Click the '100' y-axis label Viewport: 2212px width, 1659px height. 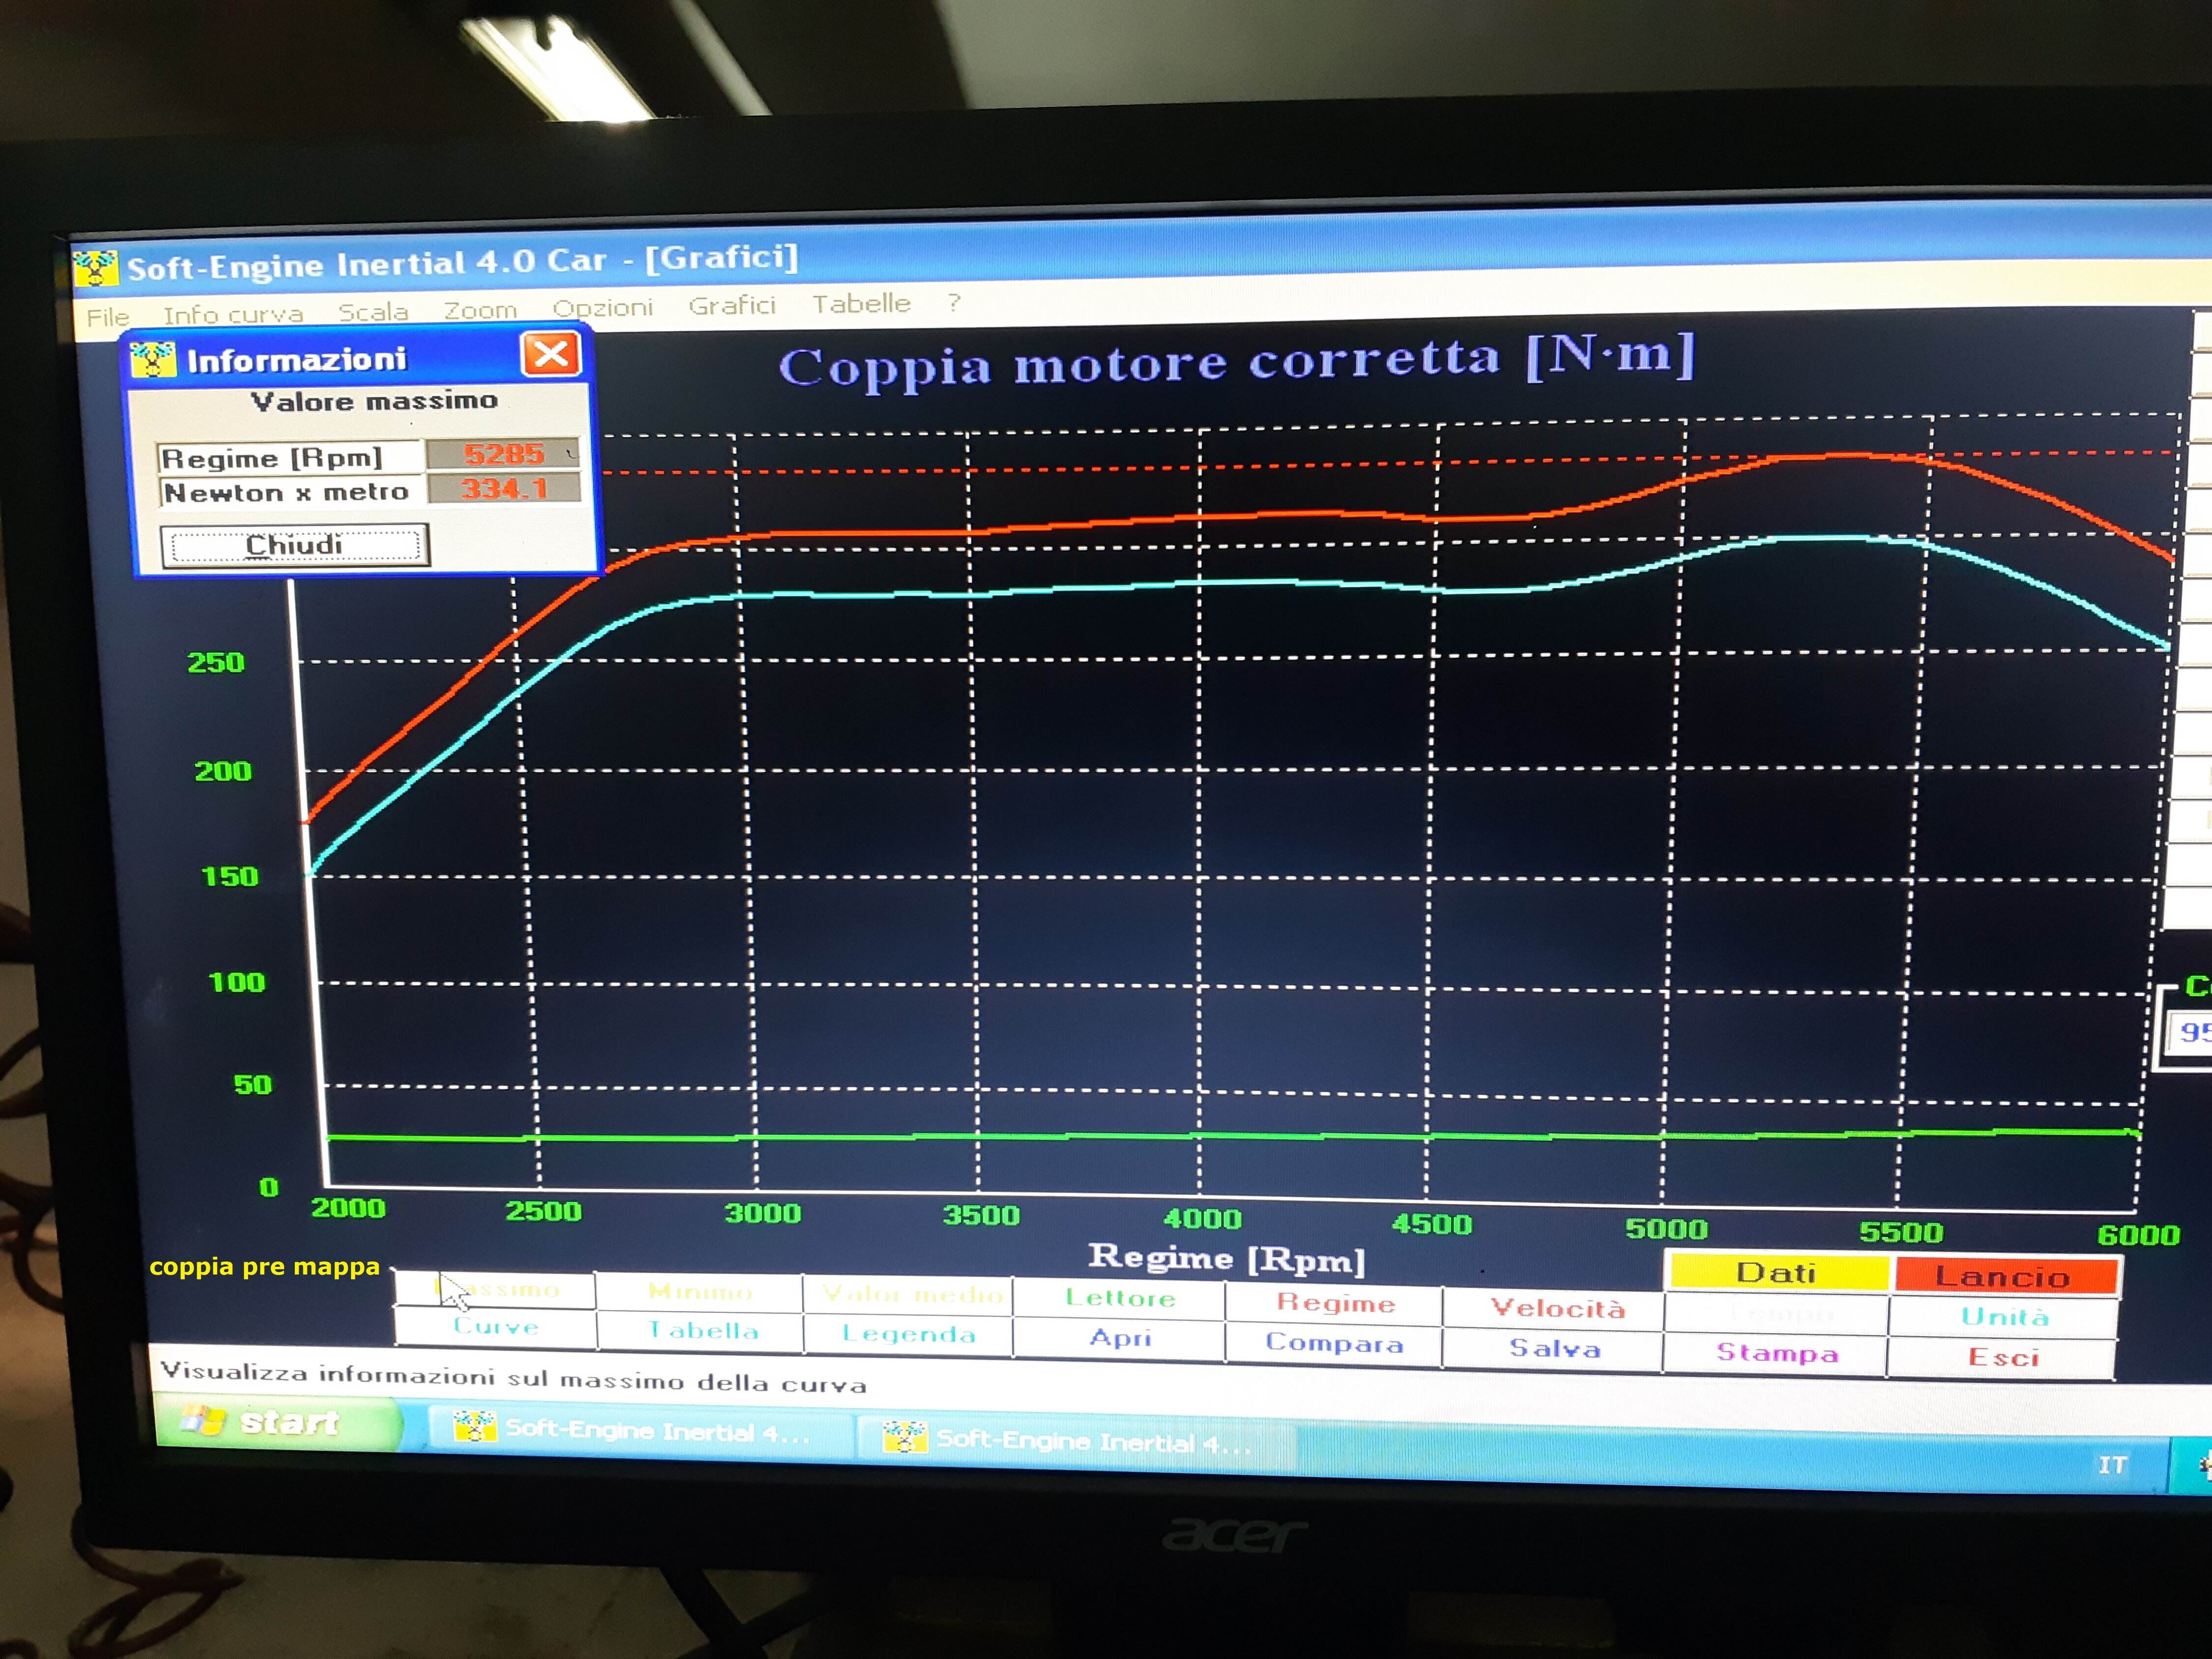click(x=237, y=982)
